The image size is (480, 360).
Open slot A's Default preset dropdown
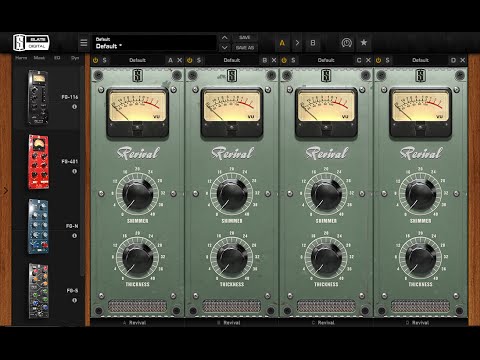[137, 60]
